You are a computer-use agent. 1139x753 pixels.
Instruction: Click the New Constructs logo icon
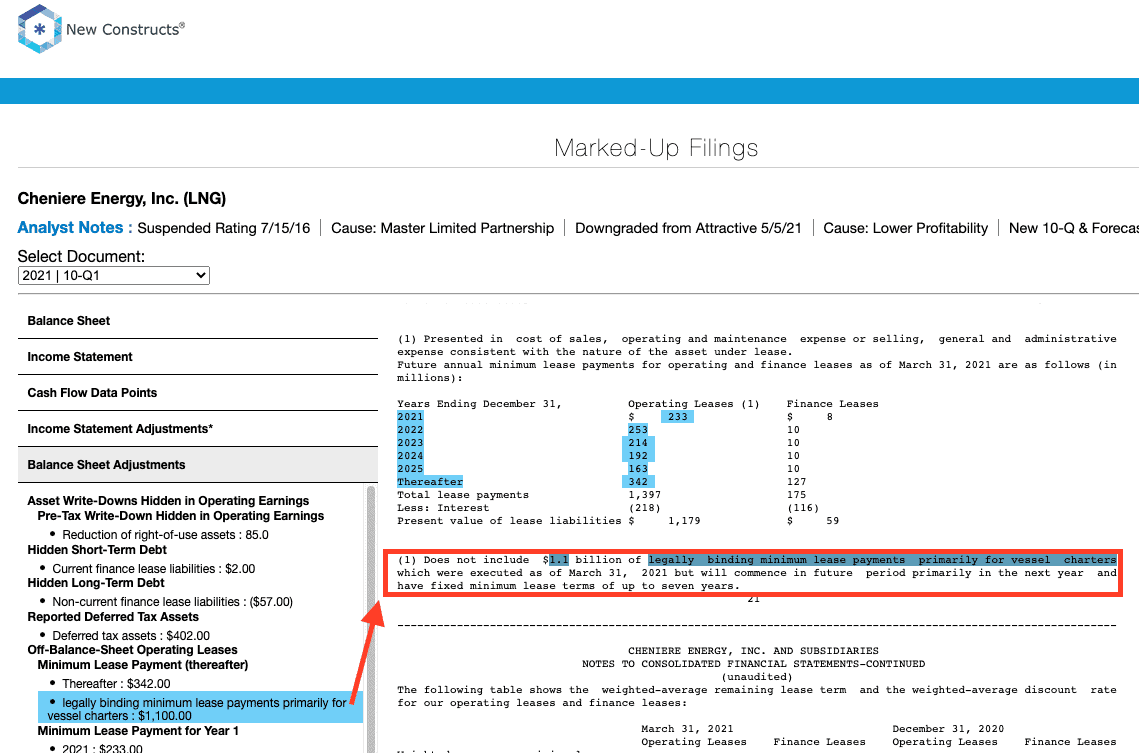coord(39,29)
